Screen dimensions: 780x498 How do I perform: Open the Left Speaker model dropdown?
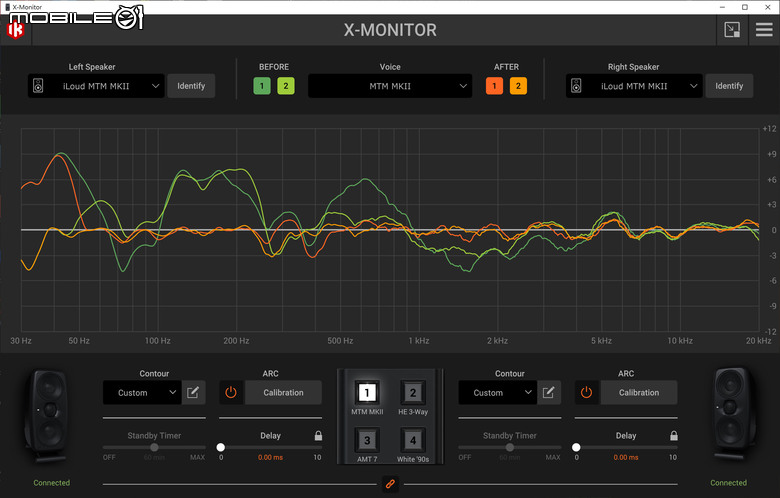(x=96, y=86)
